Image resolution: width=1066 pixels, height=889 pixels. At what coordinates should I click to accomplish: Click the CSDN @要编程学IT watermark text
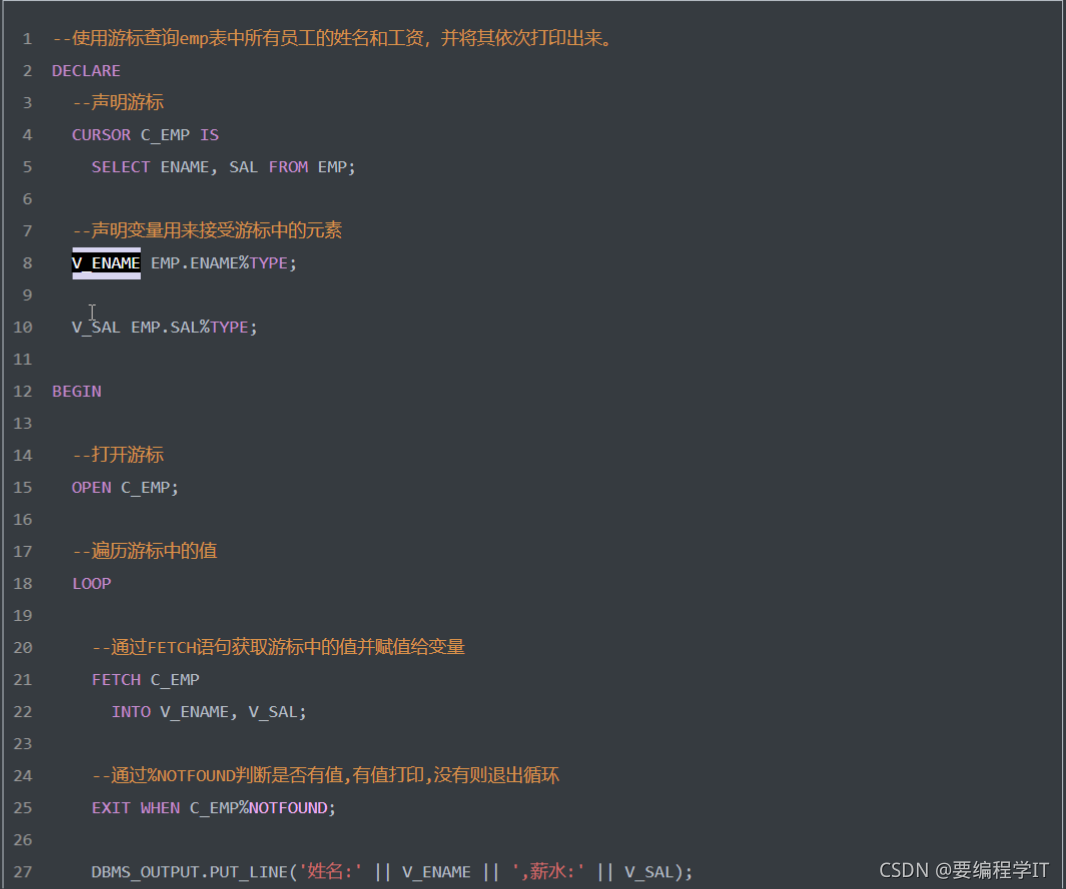[x=965, y=869]
